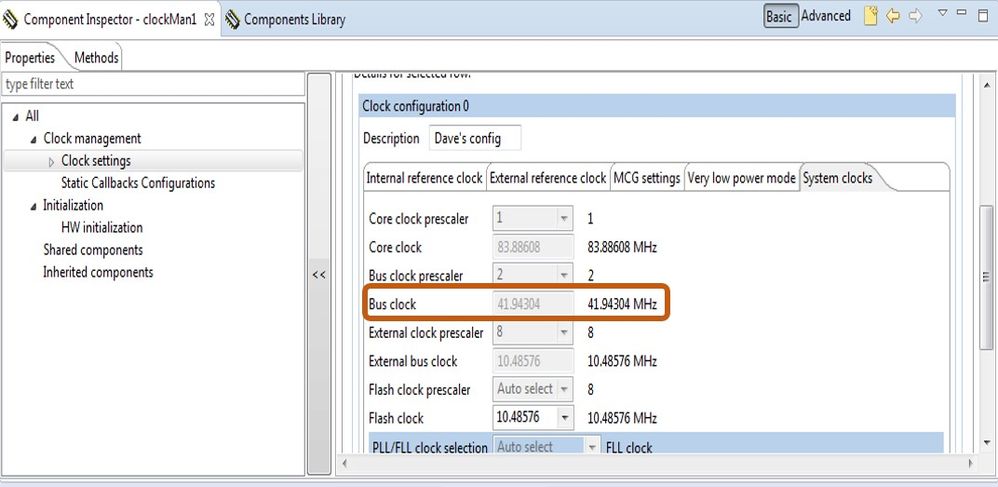Click the Description text field
Image resolution: width=998 pixels, height=487 pixels.
(x=475, y=138)
